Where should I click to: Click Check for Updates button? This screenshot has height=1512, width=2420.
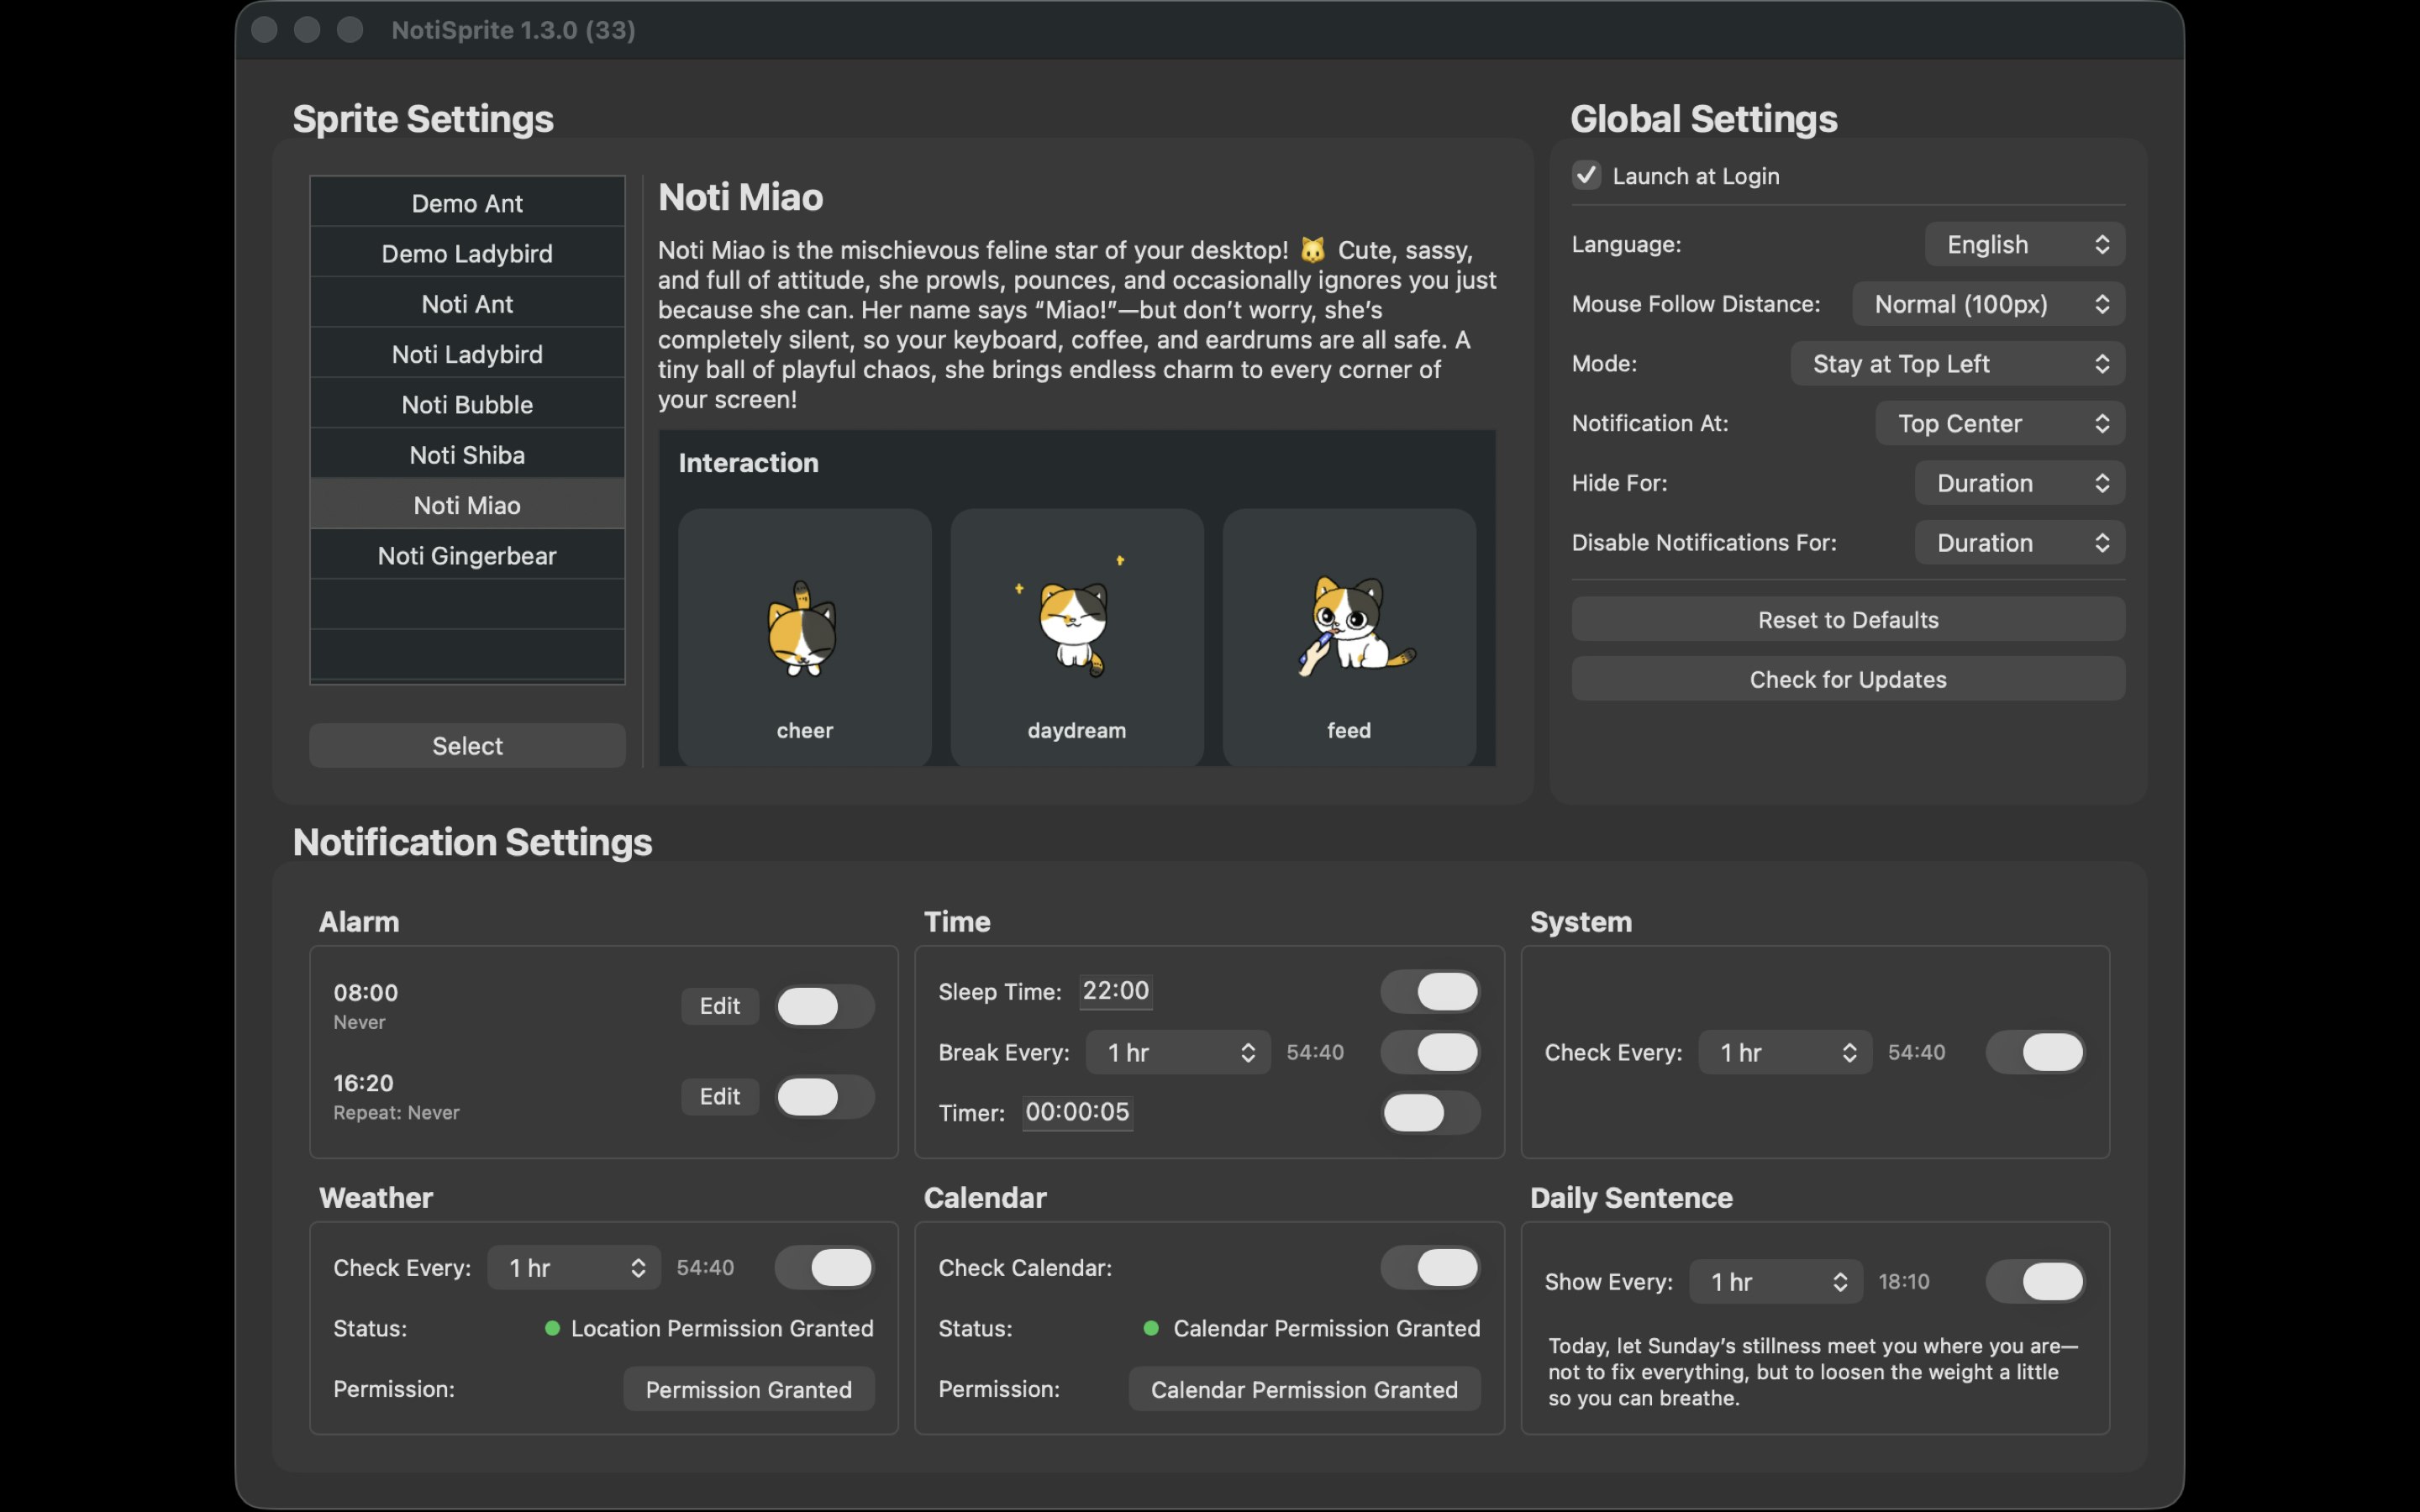pos(1847,680)
